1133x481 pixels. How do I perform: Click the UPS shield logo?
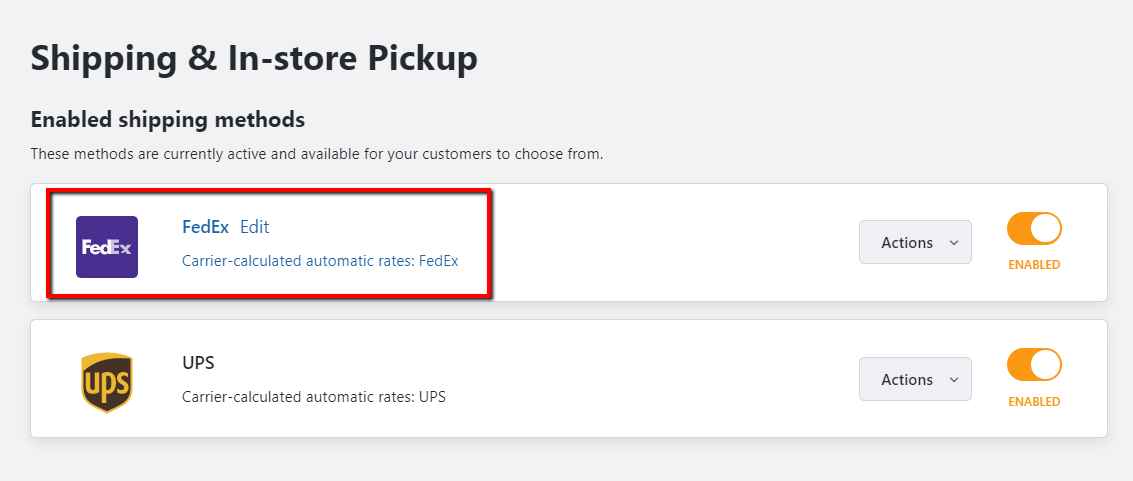(x=106, y=382)
